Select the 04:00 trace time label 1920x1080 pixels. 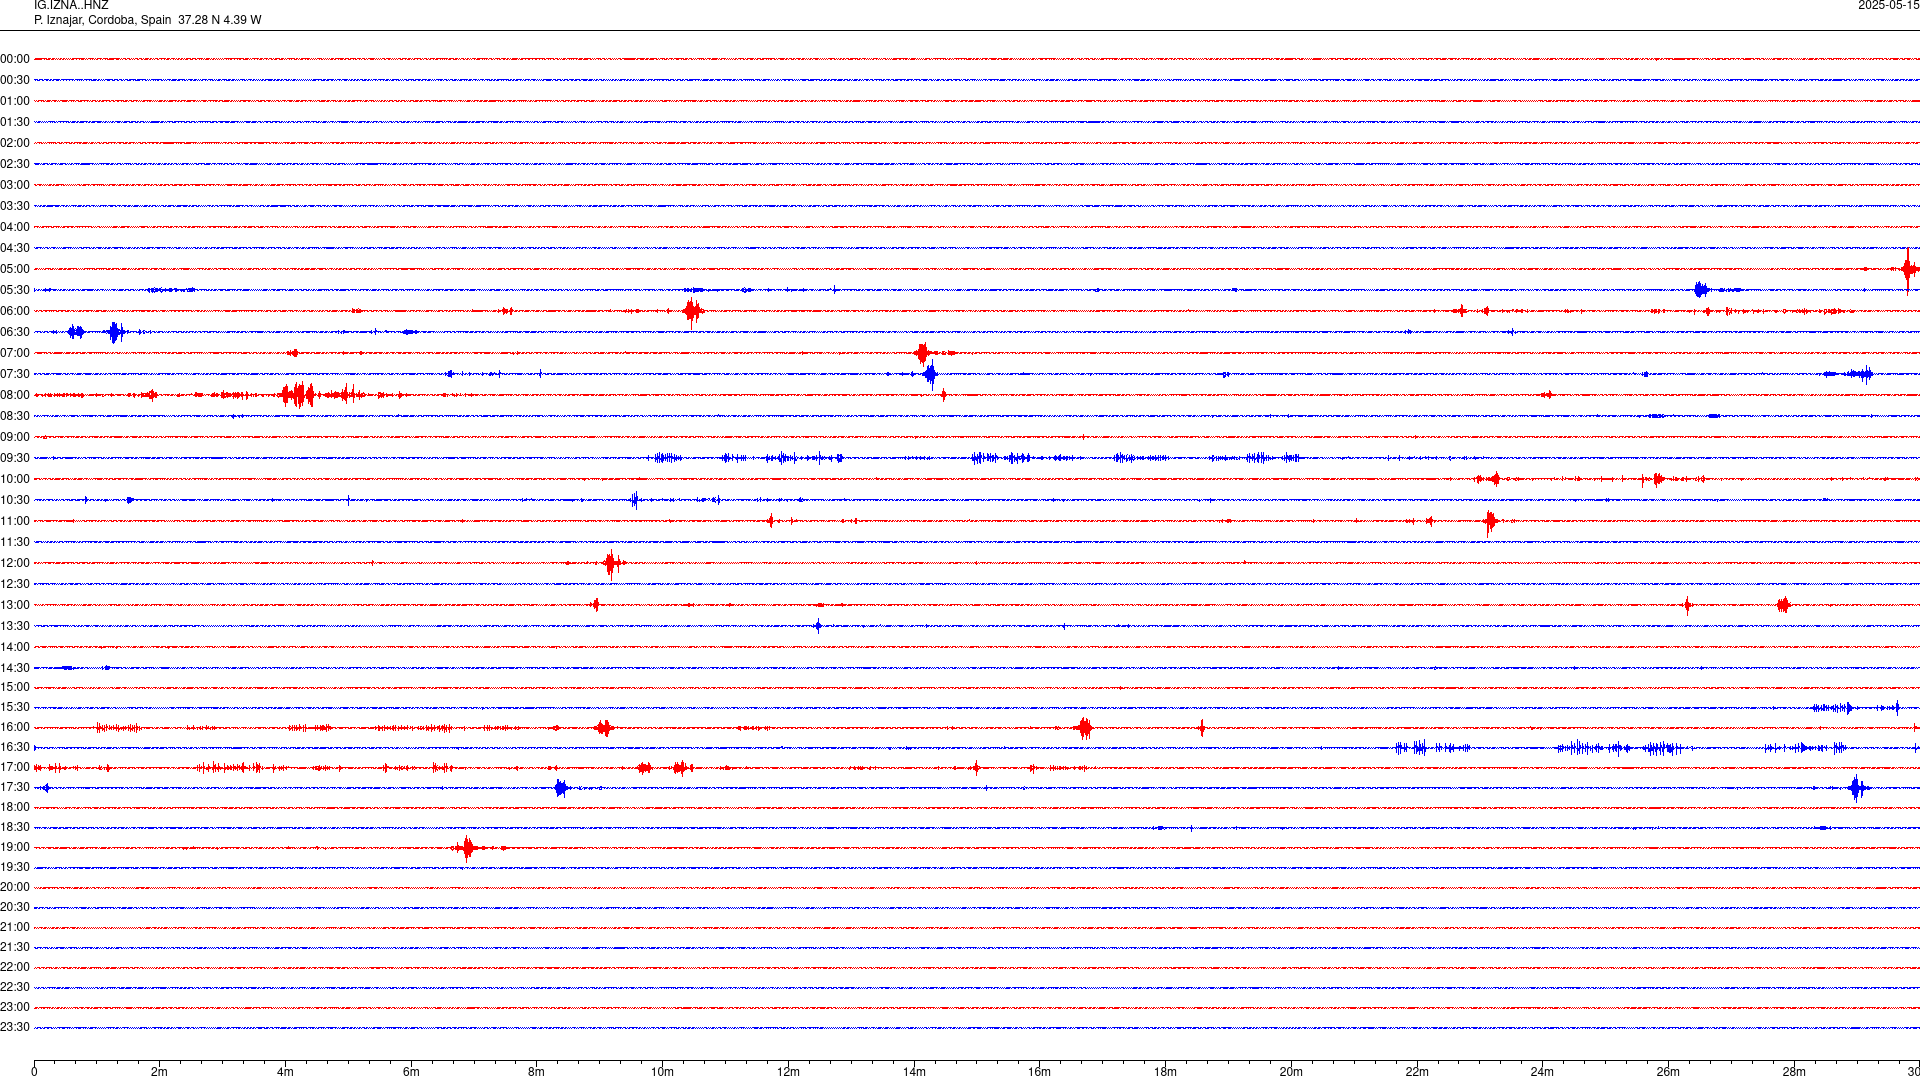(15, 227)
